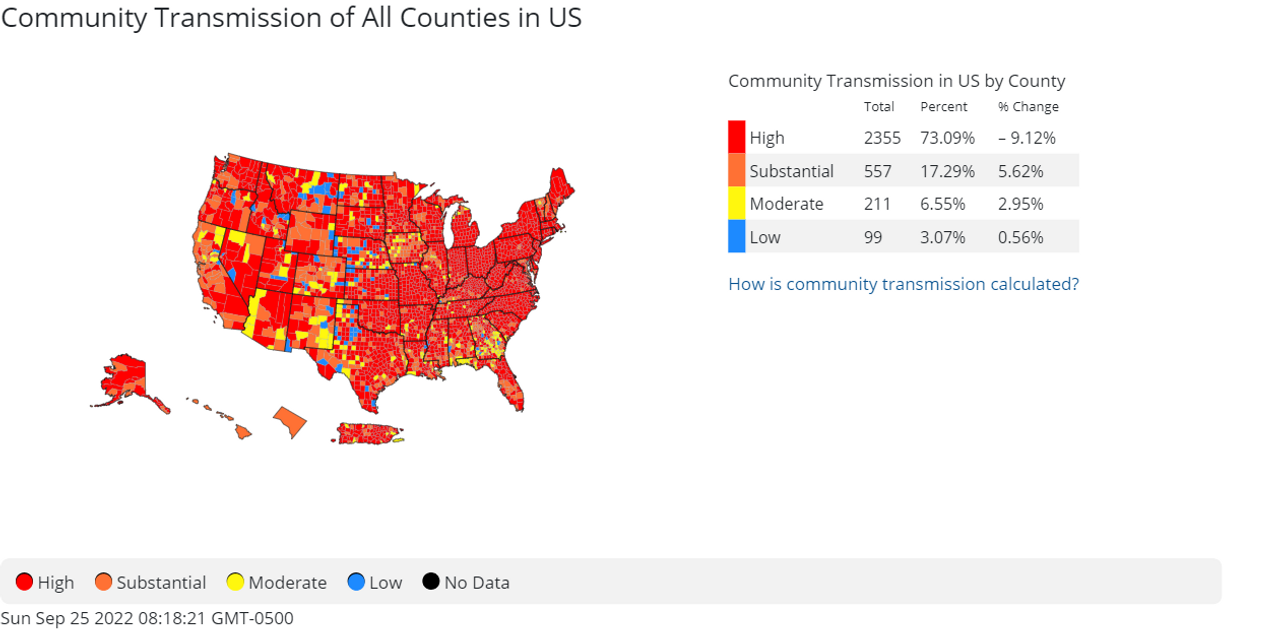Click the % Change column header
1280x630 pixels.
(1028, 107)
